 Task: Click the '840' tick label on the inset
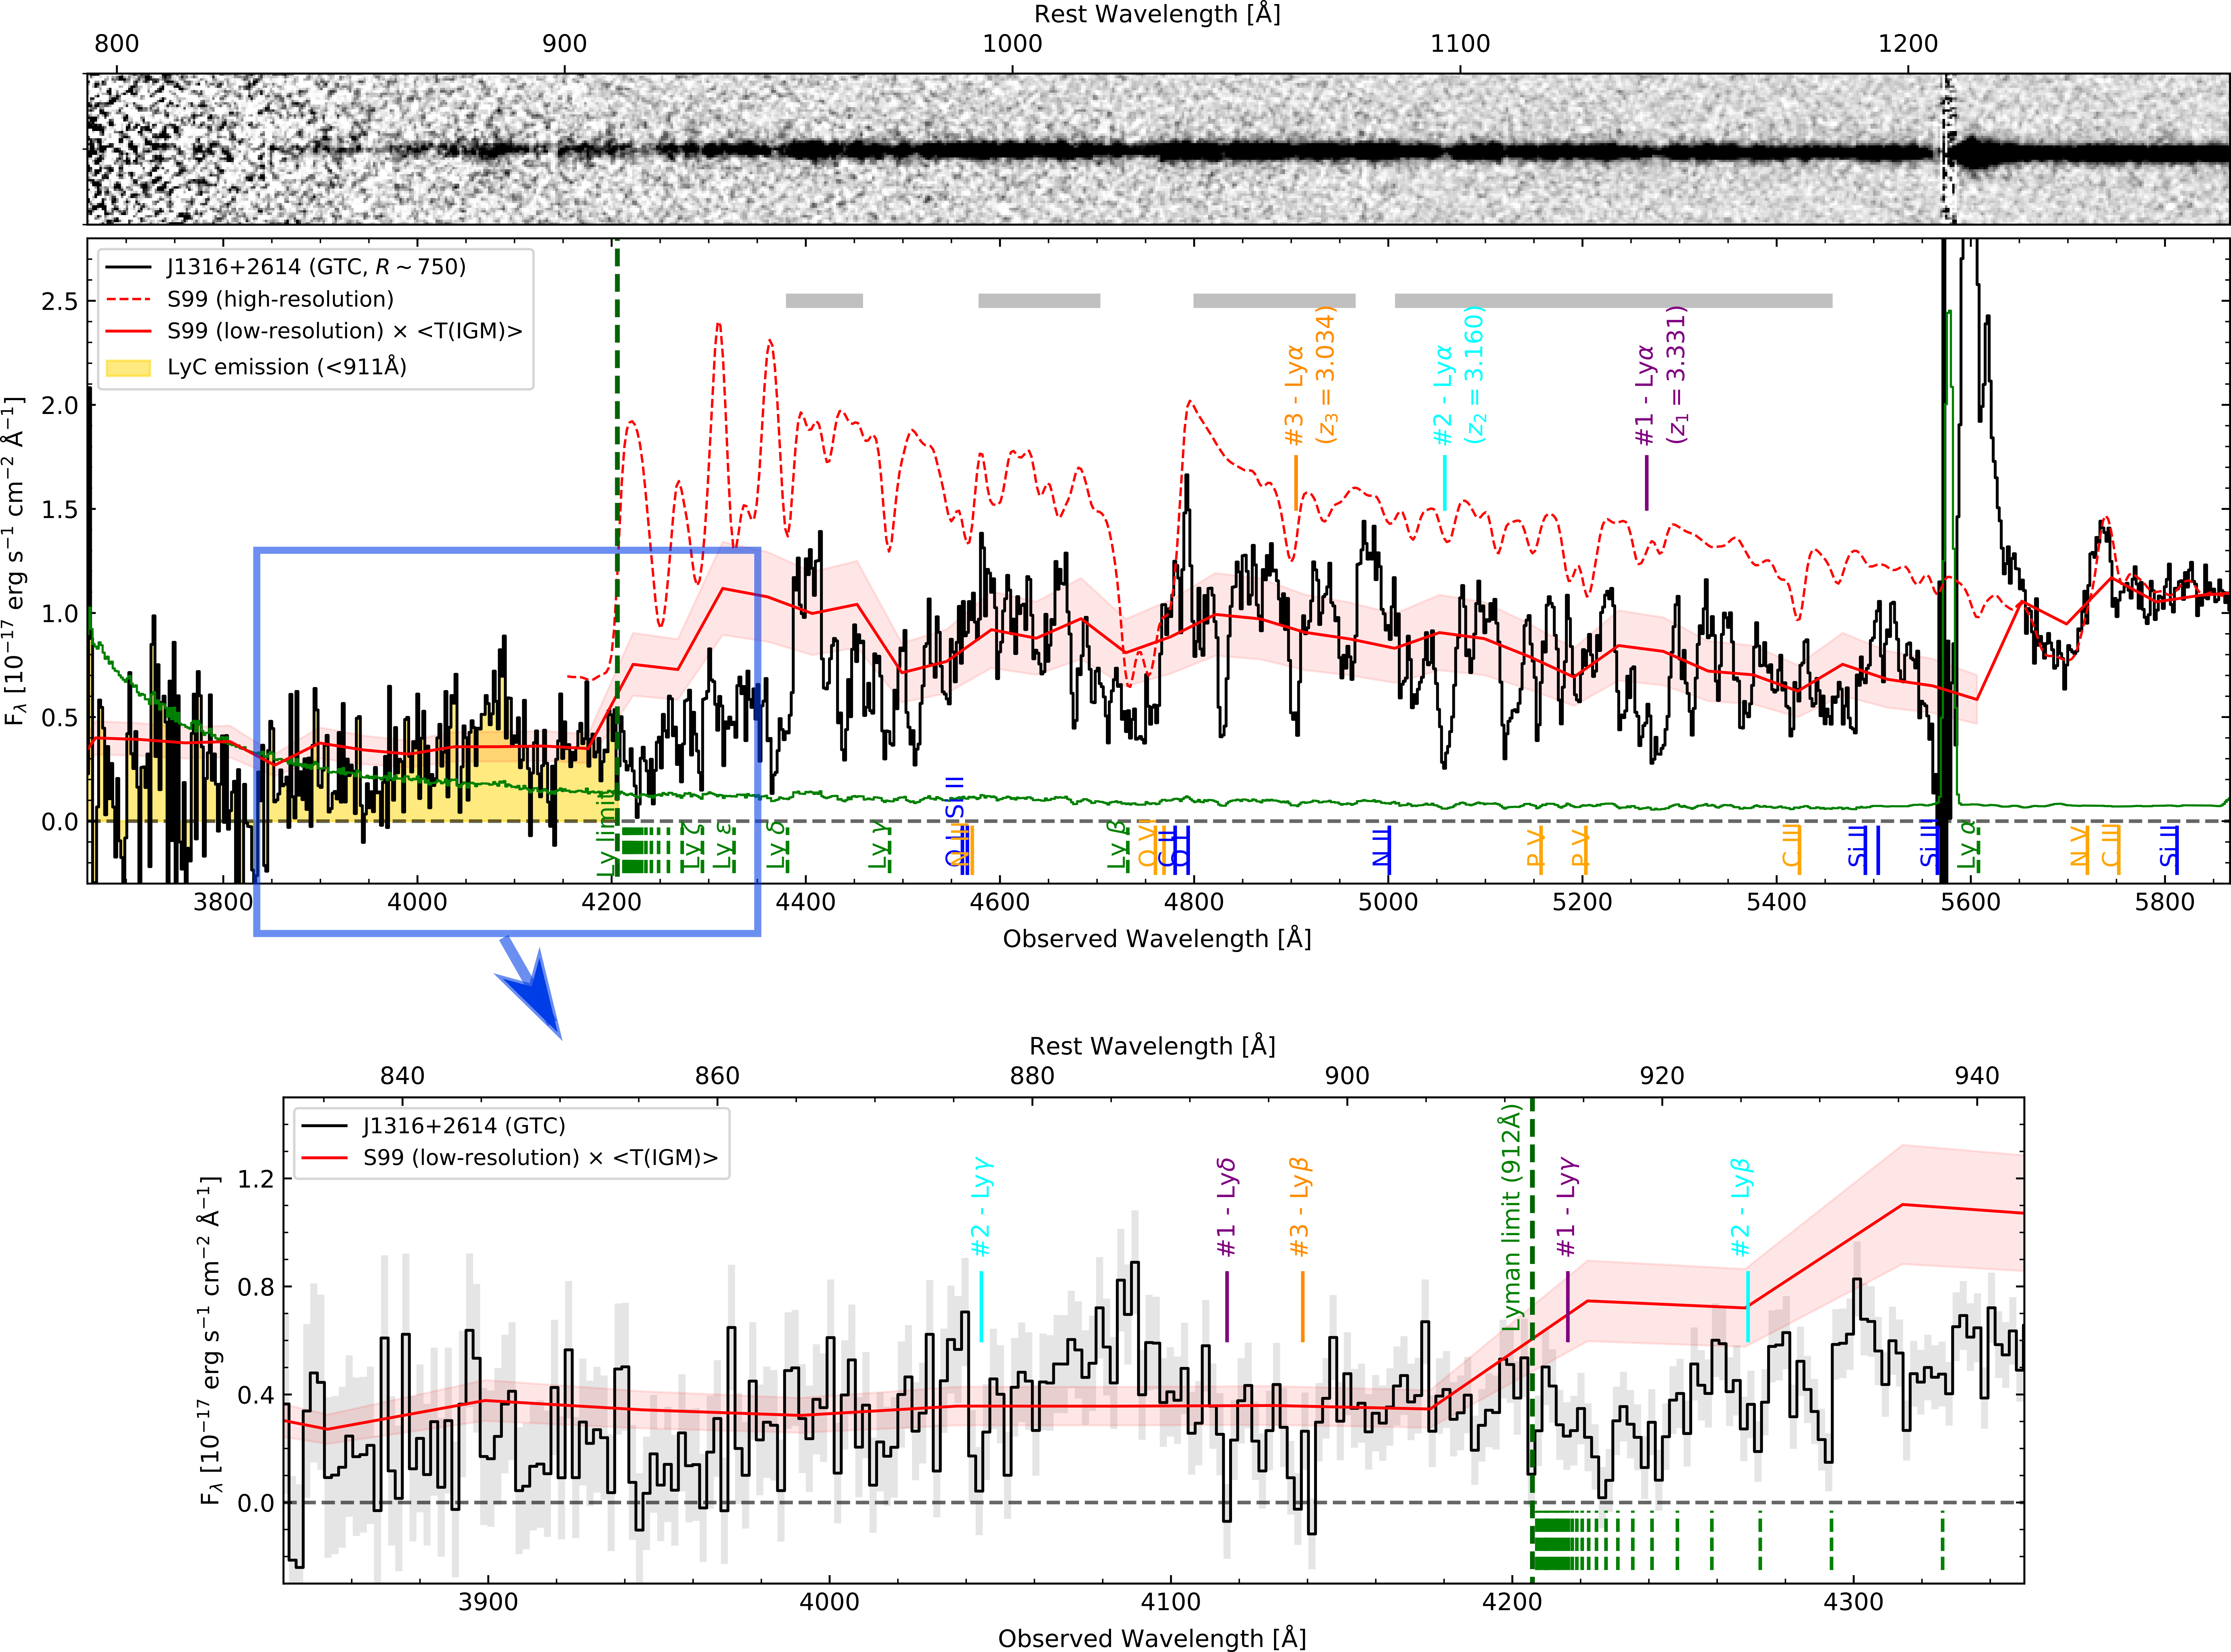tap(402, 1076)
